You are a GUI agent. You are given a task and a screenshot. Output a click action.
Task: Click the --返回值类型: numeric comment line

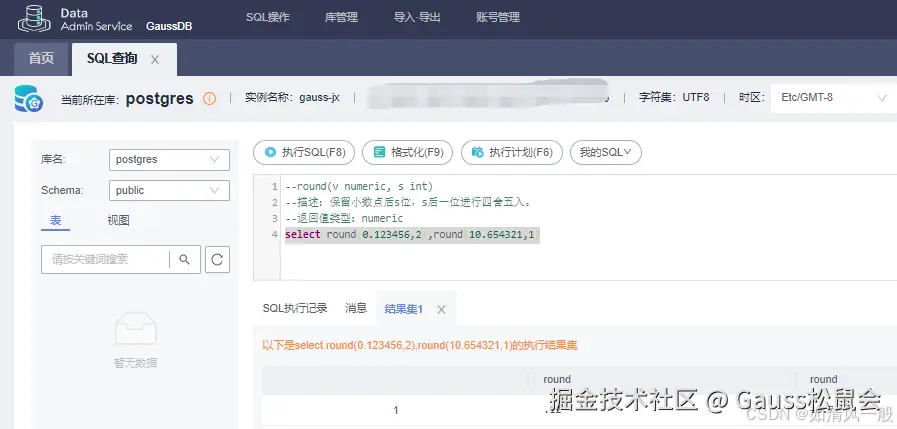point(344,219)
